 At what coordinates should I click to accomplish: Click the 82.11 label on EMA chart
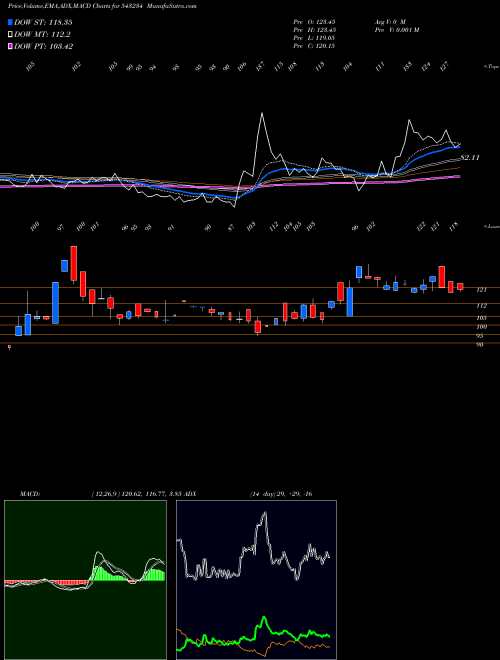470,157
